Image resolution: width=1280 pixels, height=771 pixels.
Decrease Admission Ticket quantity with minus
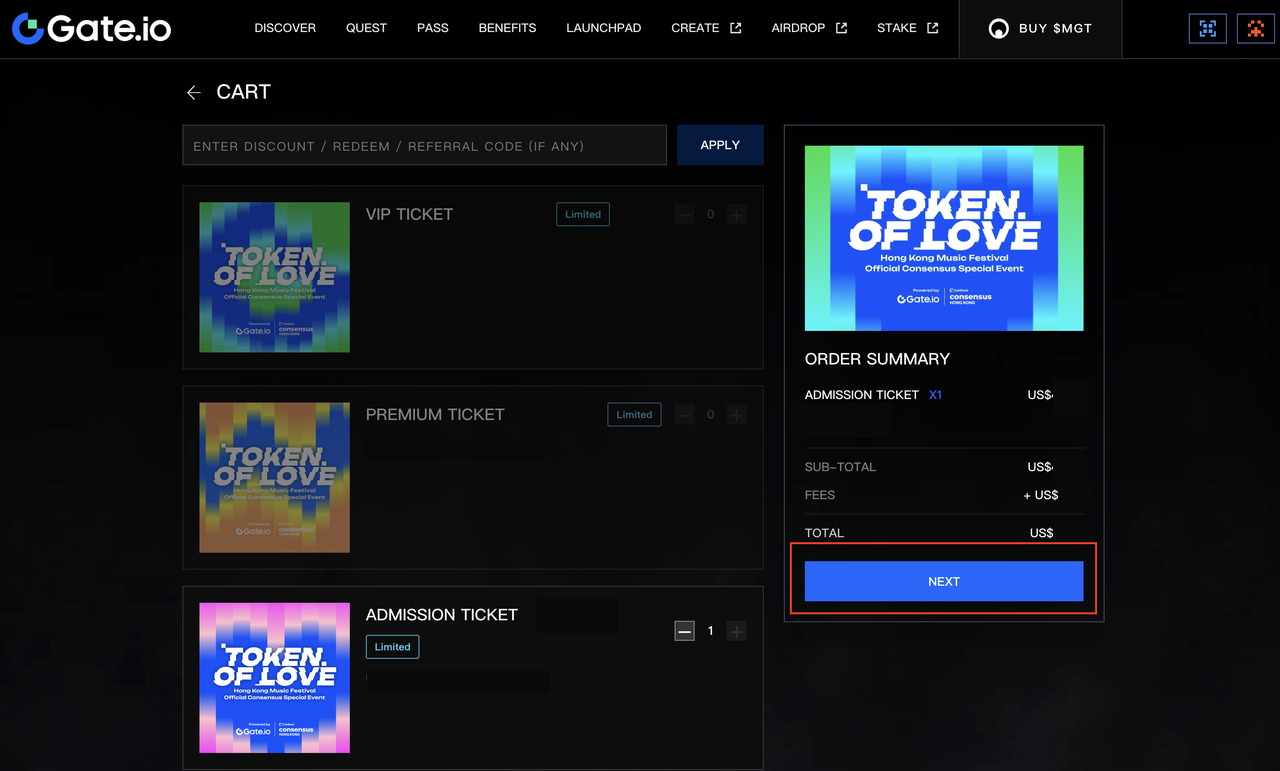click(684, 631)
